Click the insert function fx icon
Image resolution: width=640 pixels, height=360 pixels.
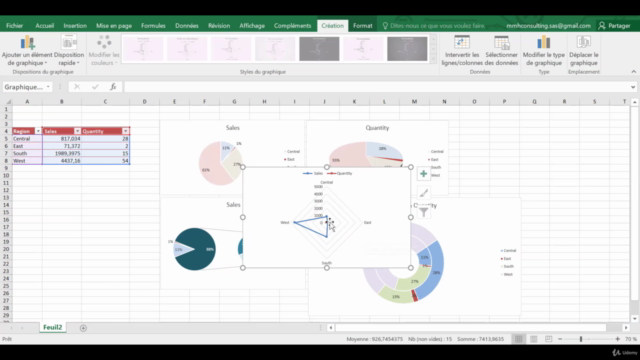click(x=113, y=87)
